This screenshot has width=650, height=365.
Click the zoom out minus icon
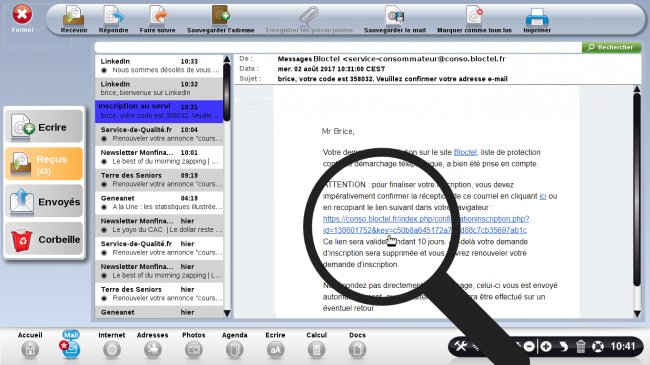coord(529,346)
